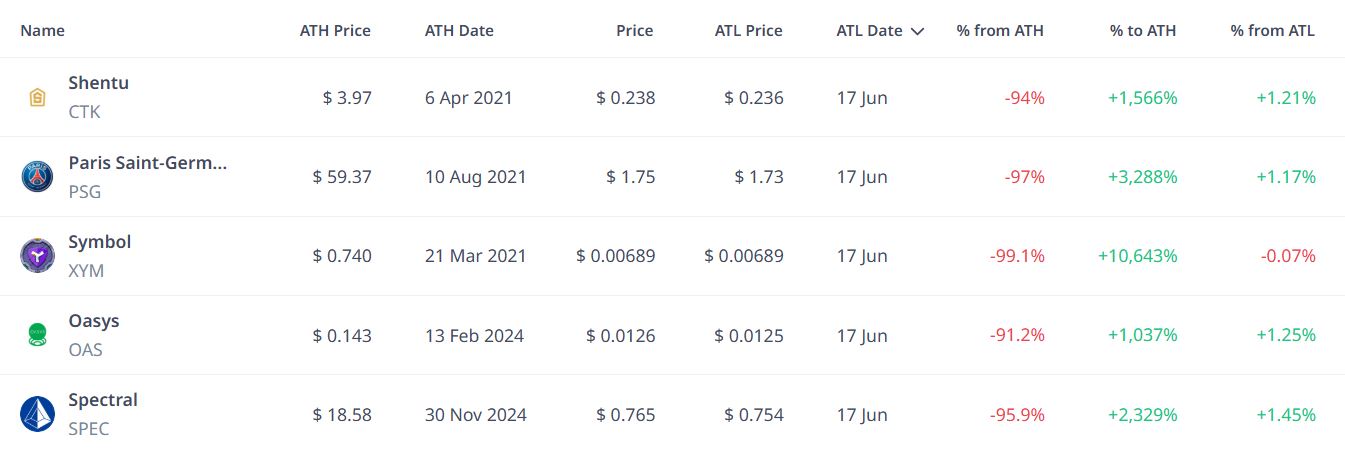Viewport: 1345px width, 453px height.
Task: Sort by % from ATH header
Action: 1000,31
